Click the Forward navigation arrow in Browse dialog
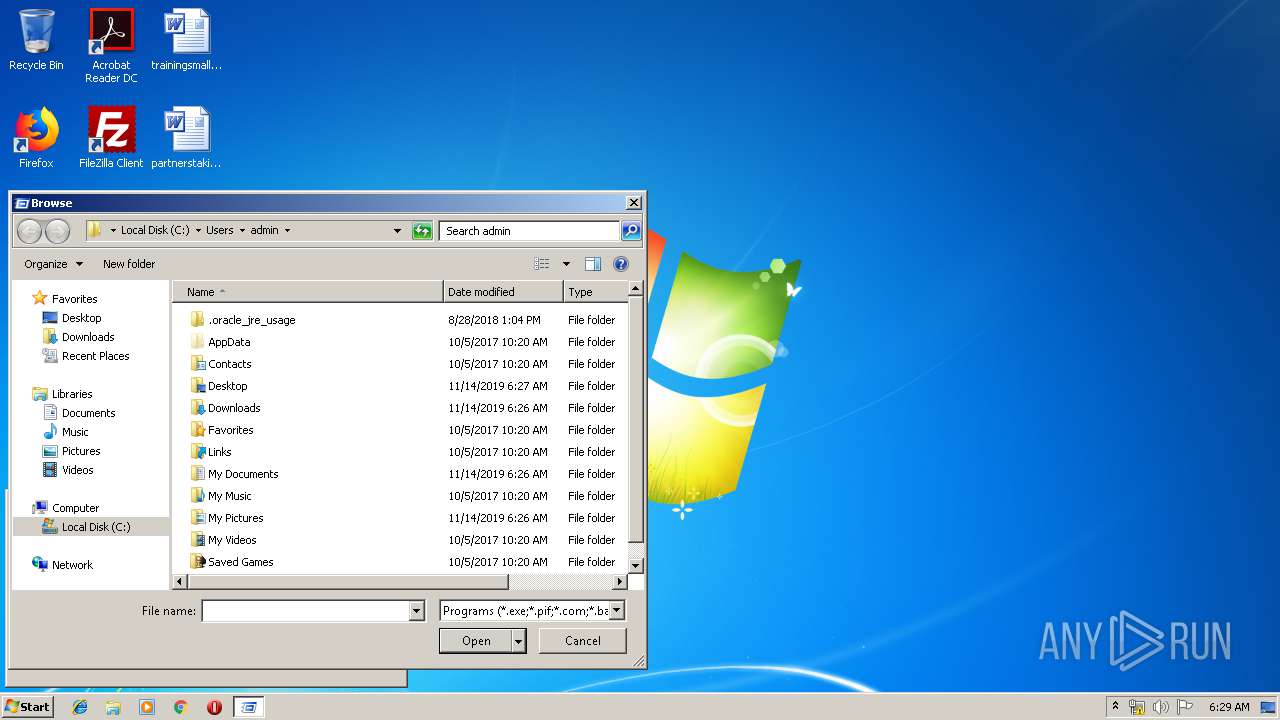The image size is (1280, 720). (57, 231)
